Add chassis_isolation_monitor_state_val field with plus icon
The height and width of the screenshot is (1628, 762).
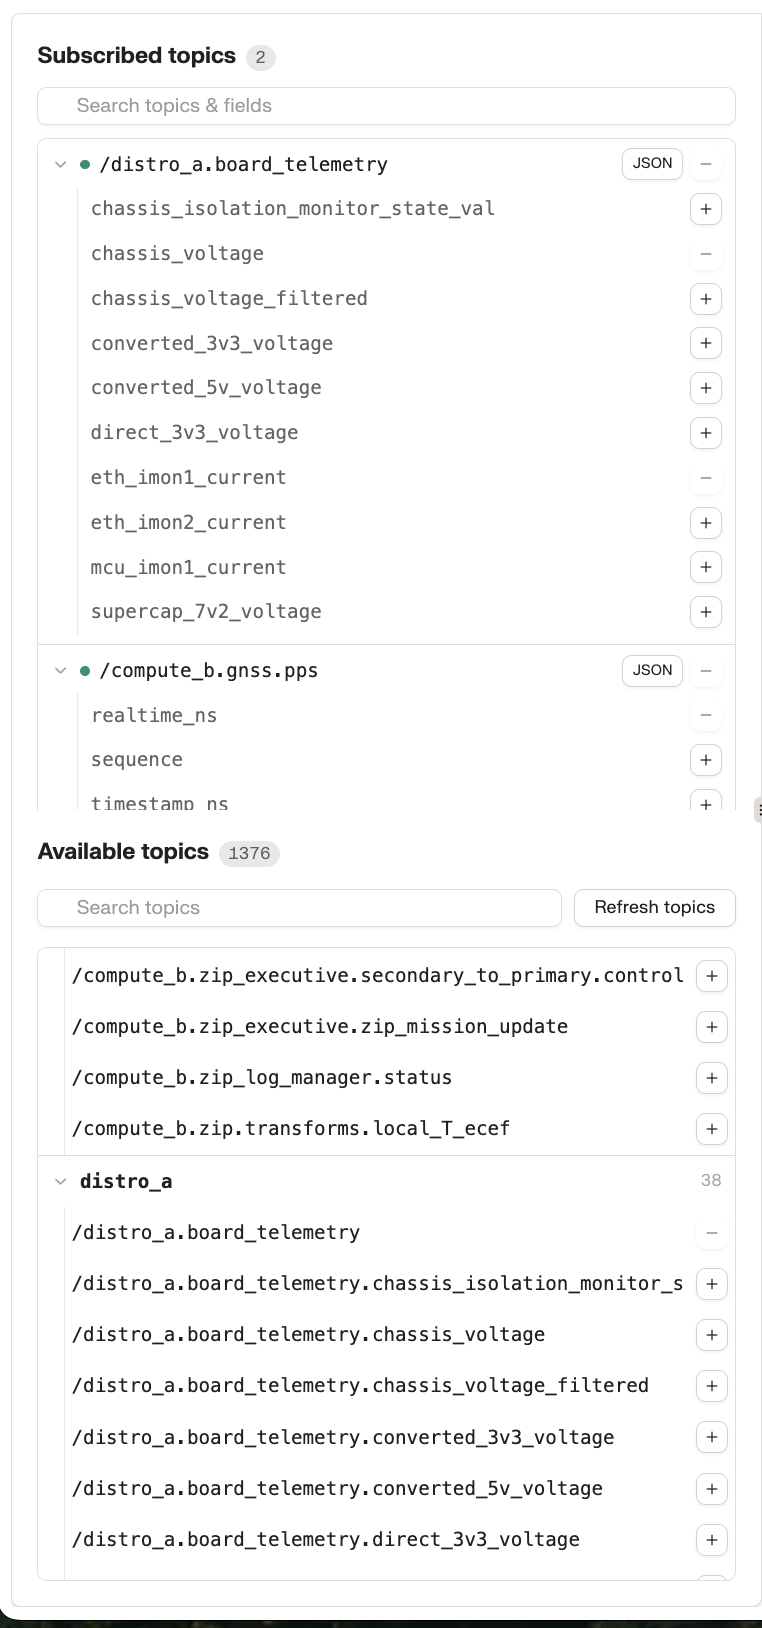[706, 209]
